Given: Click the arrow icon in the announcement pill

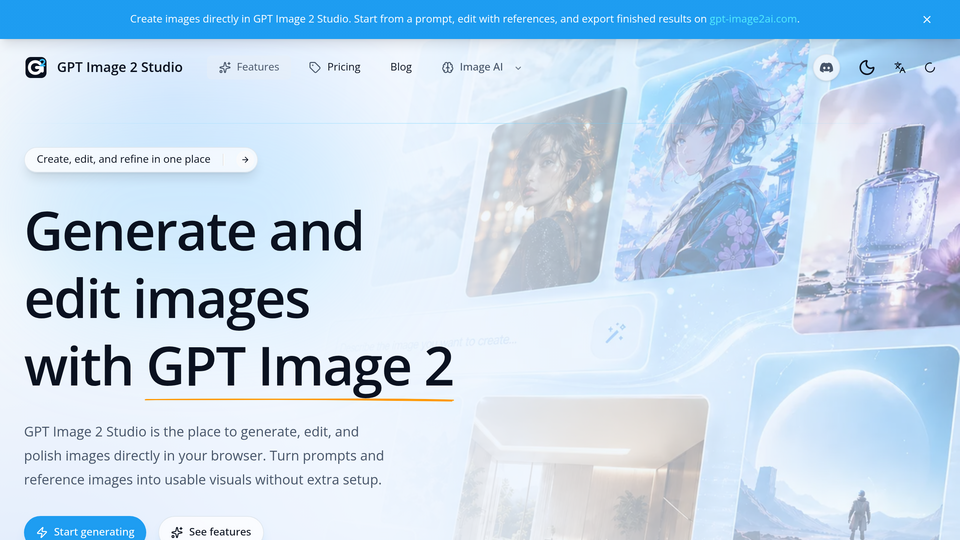Looking at the screenshot, I should pos(245,160).
